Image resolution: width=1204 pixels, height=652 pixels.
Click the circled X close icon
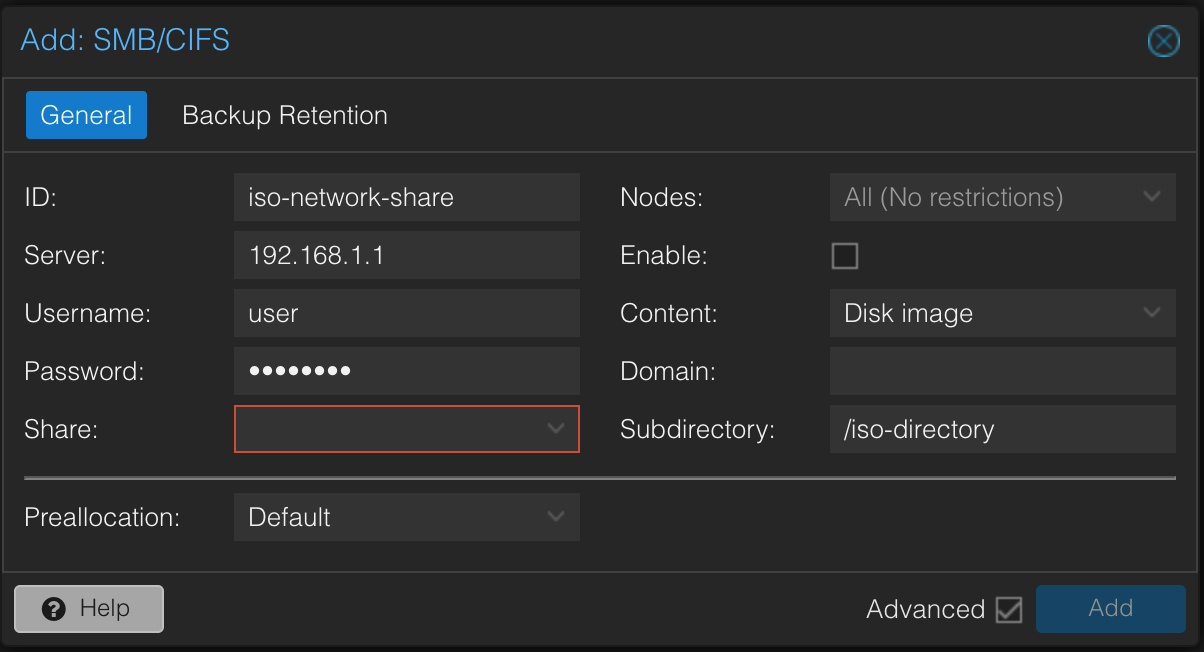click(1163, 41)
